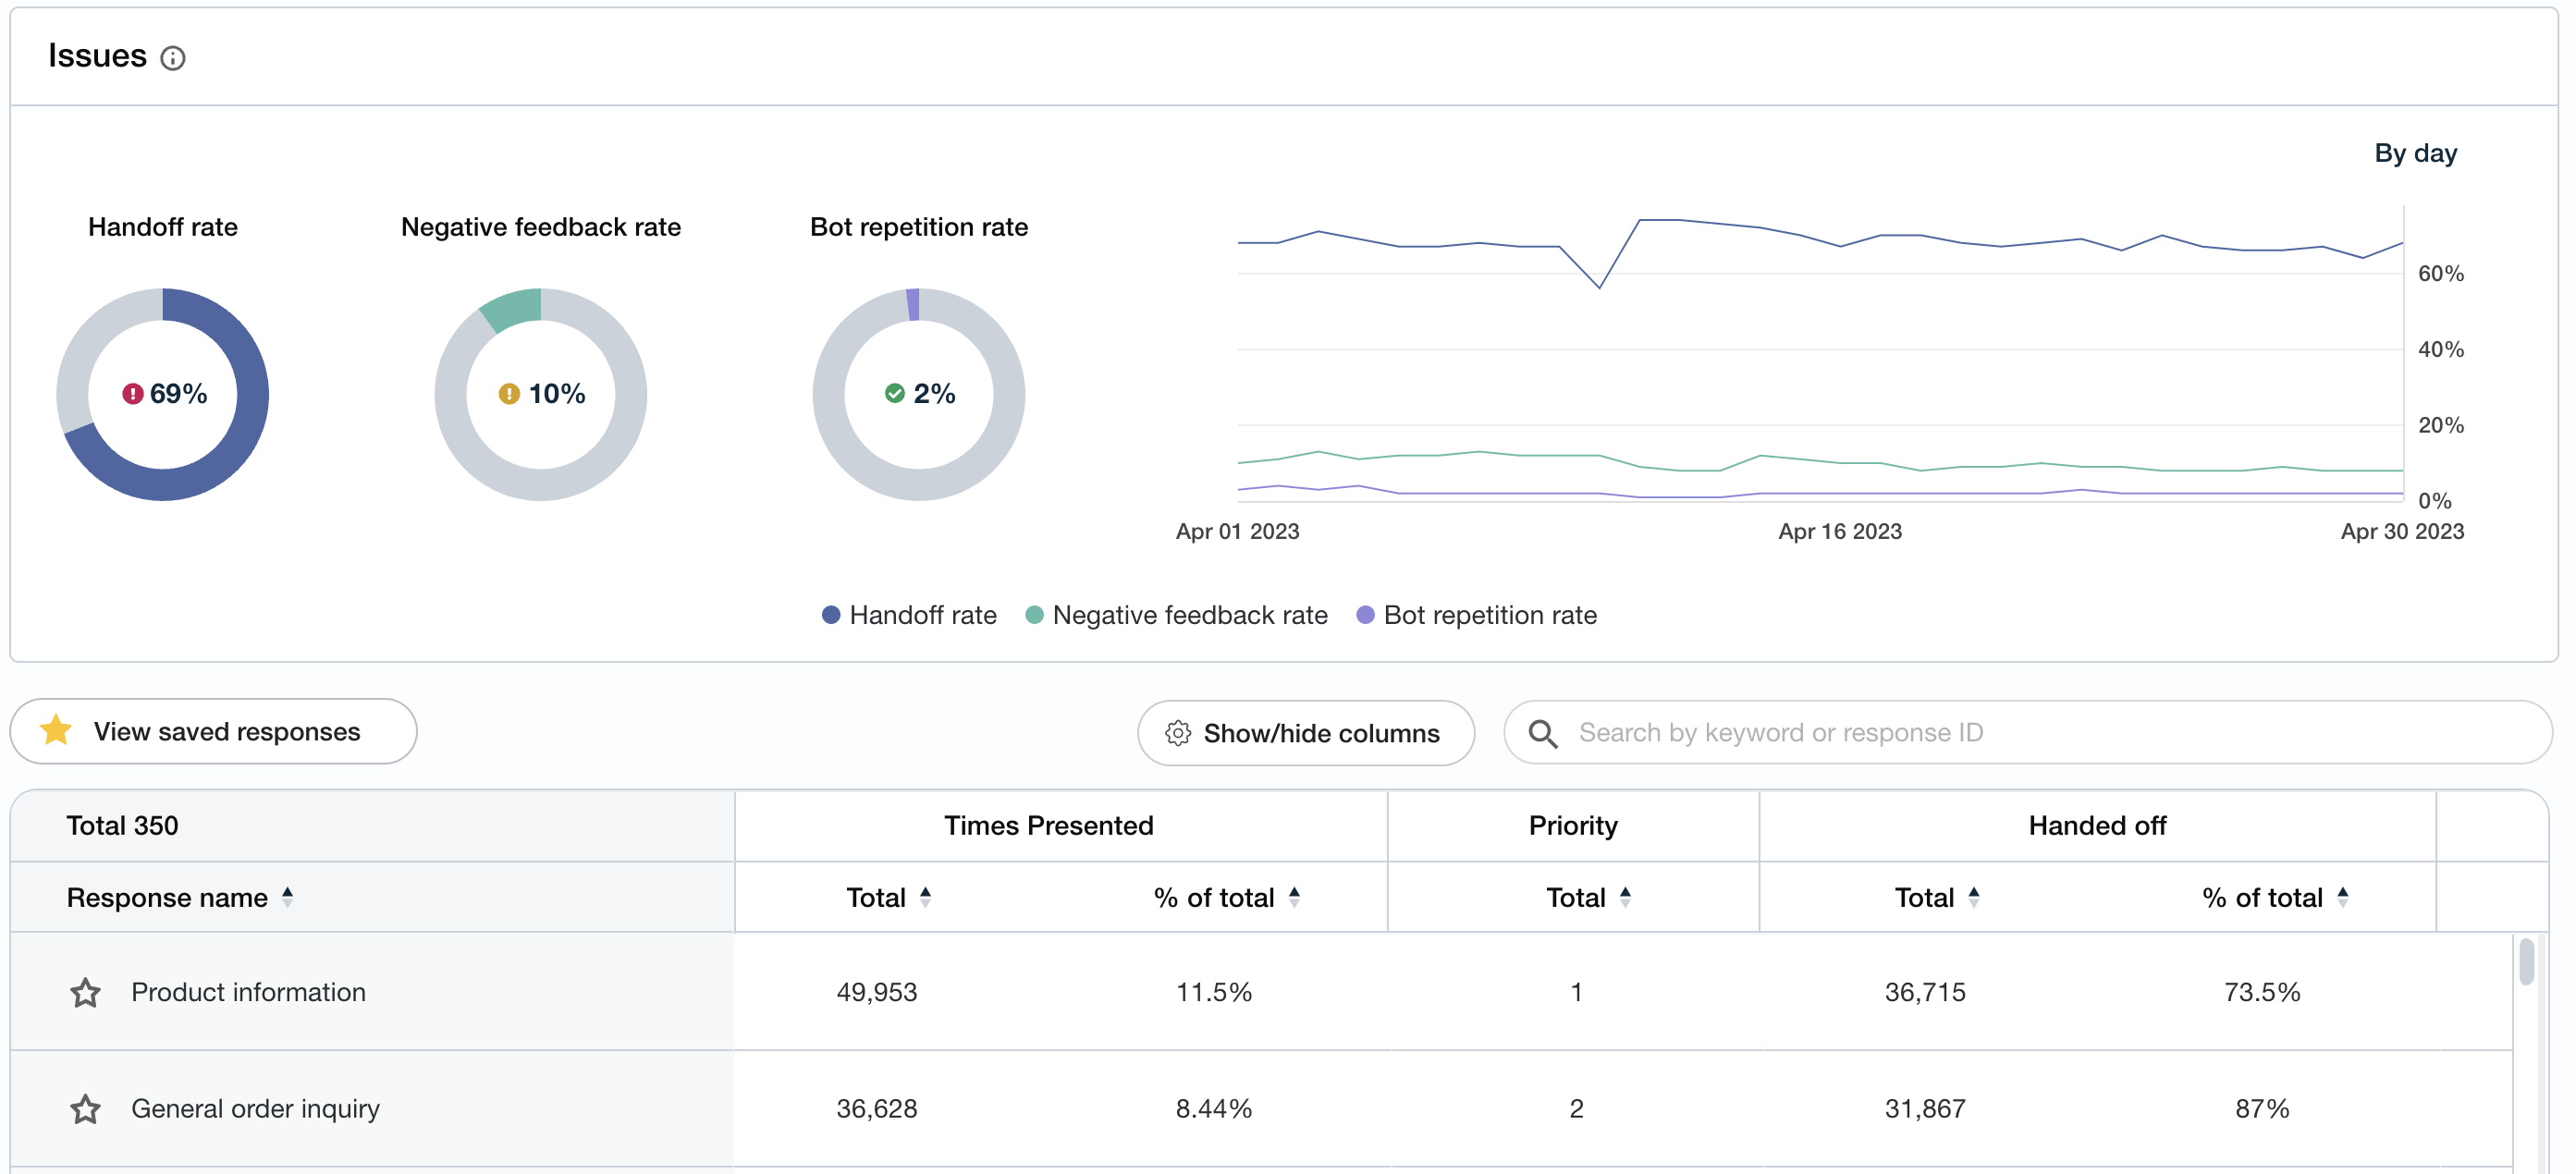
Task: Click the yellow star in View saved responses
Action: tap(56, 731)
